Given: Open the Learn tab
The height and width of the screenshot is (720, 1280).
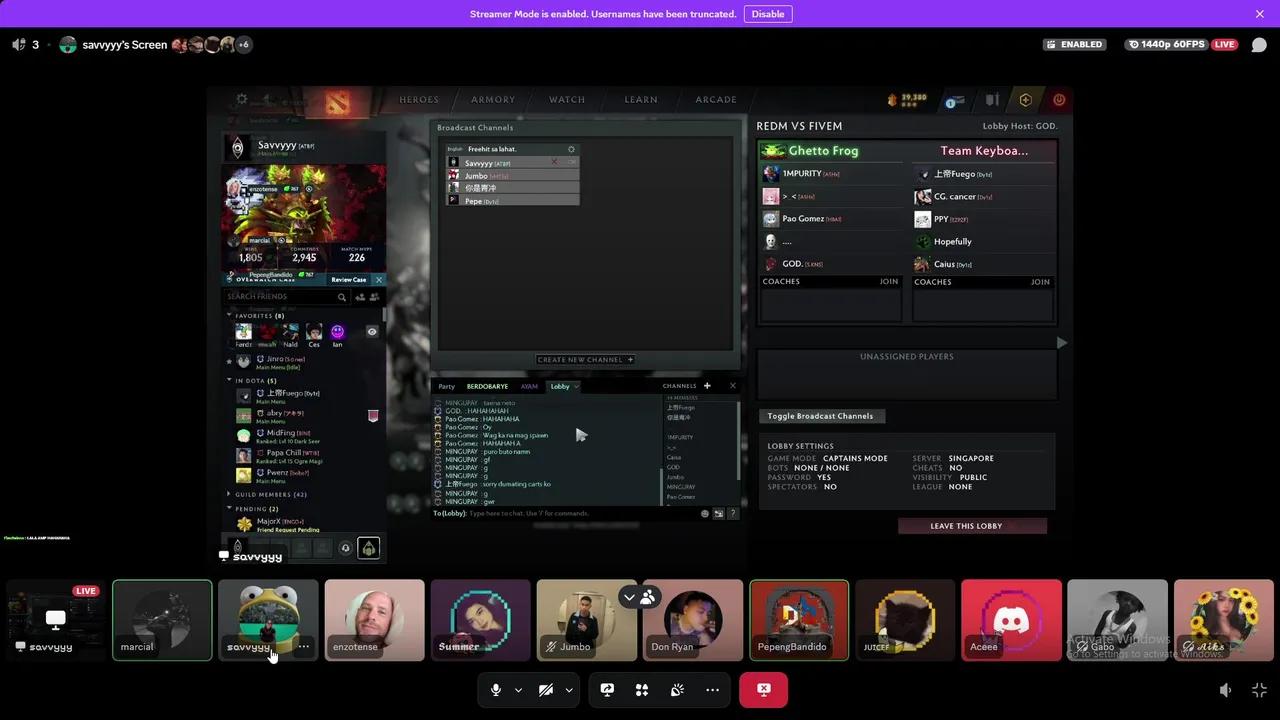Looking at the screenshot, I should pos(641,100).
